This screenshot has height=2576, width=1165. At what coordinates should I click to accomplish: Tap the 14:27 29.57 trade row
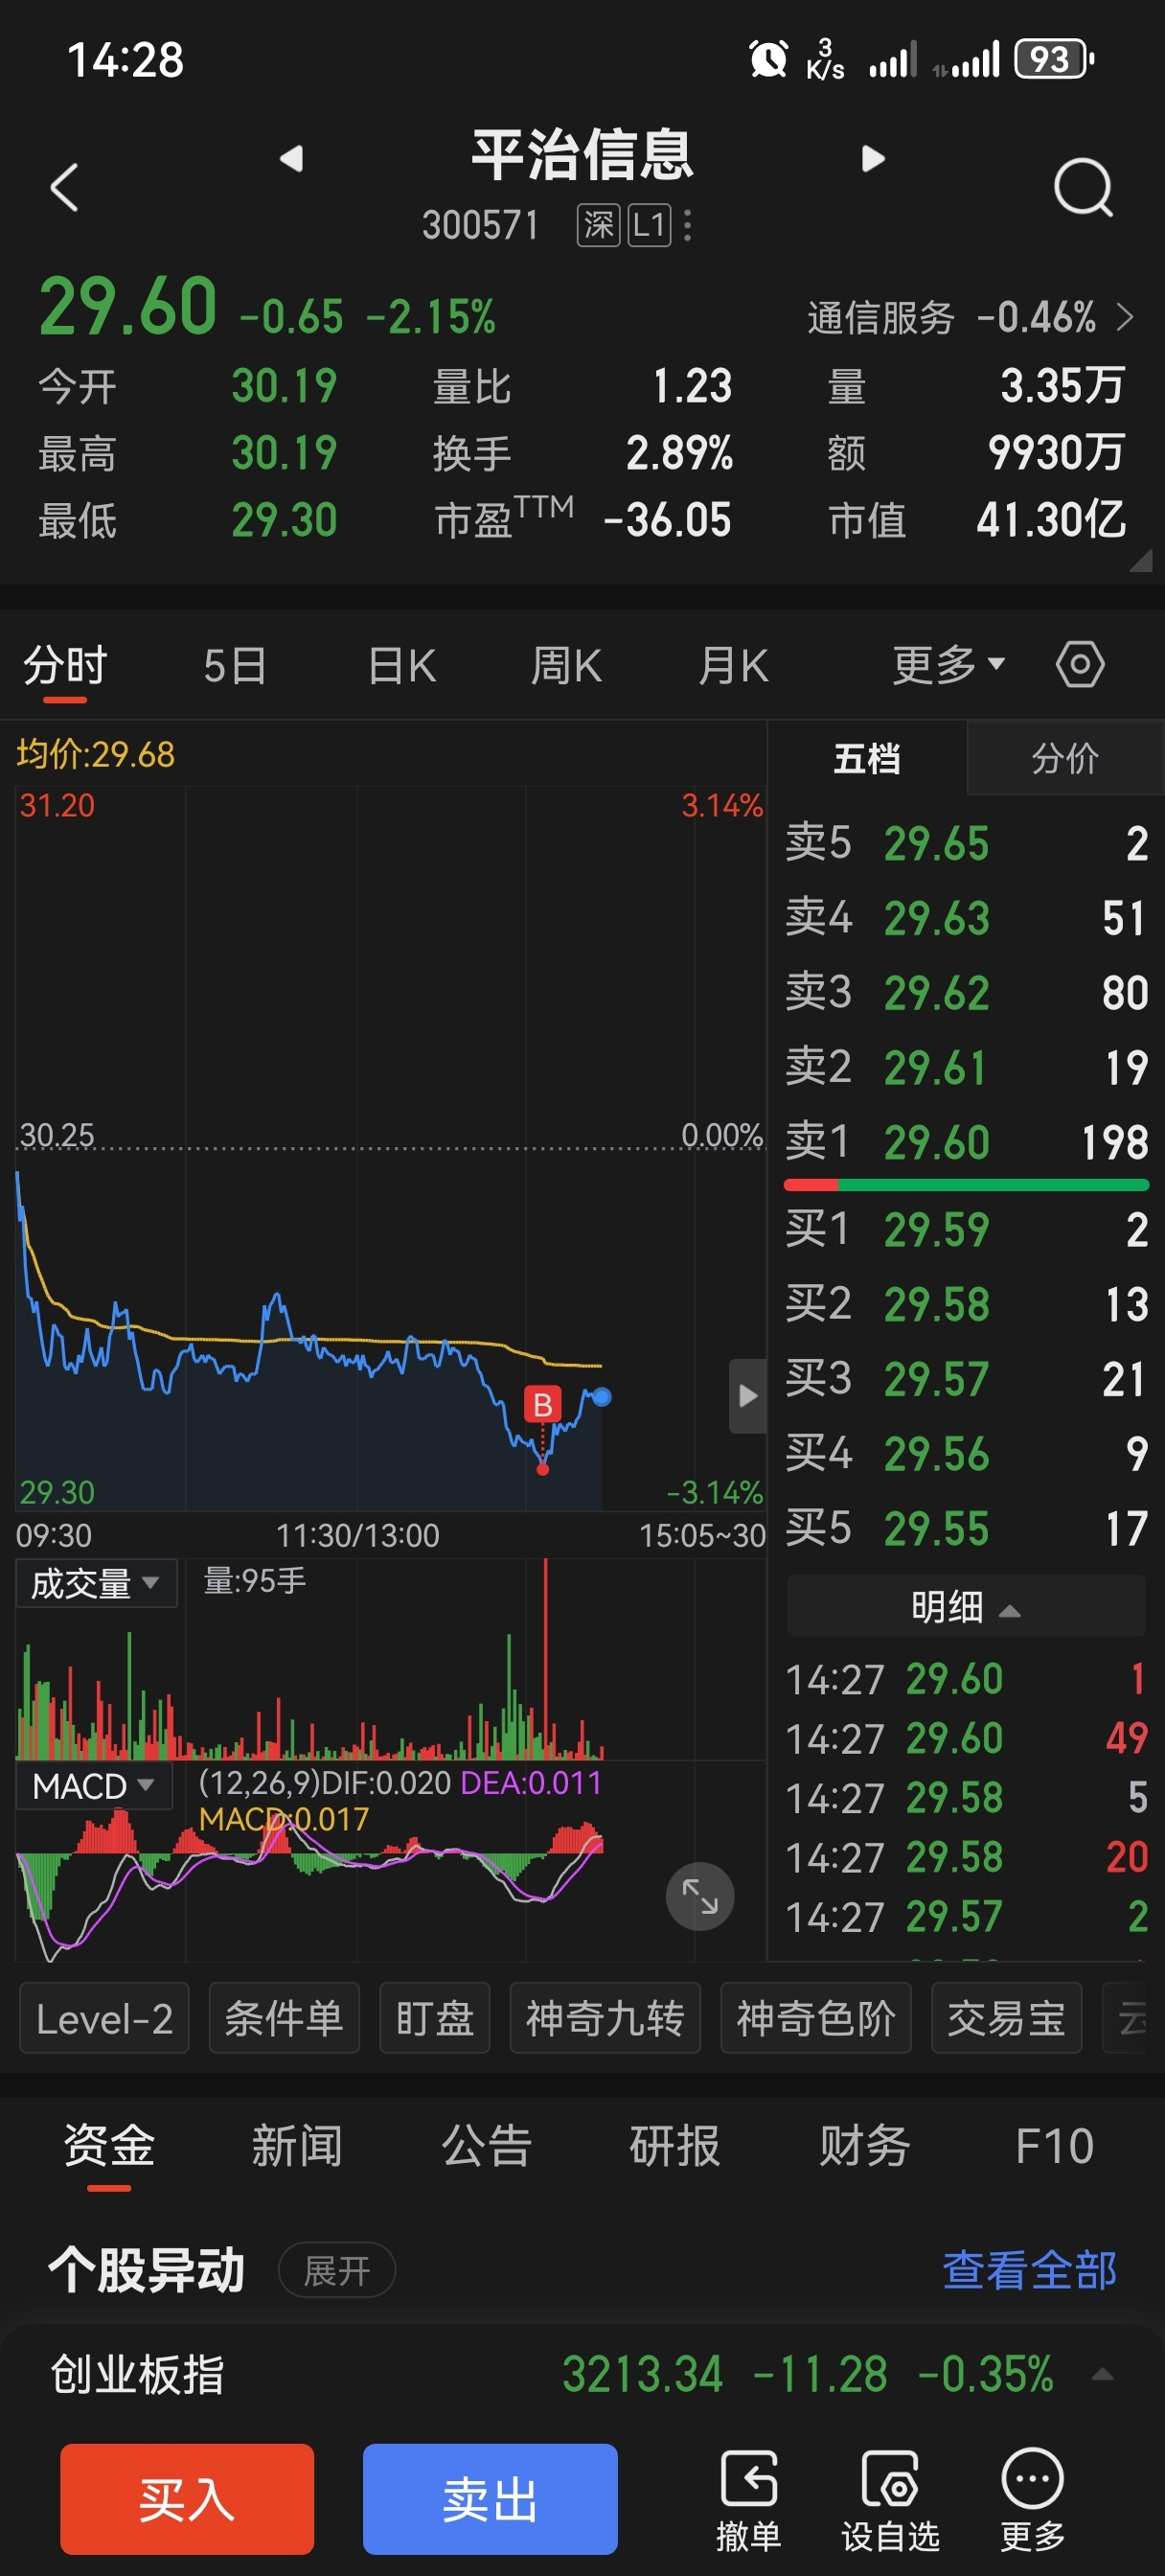point(966,1916)
